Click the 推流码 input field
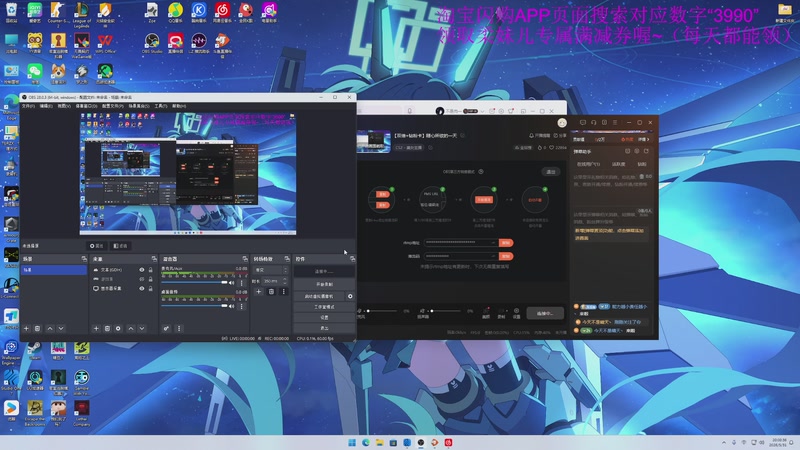 pos(460,256)
